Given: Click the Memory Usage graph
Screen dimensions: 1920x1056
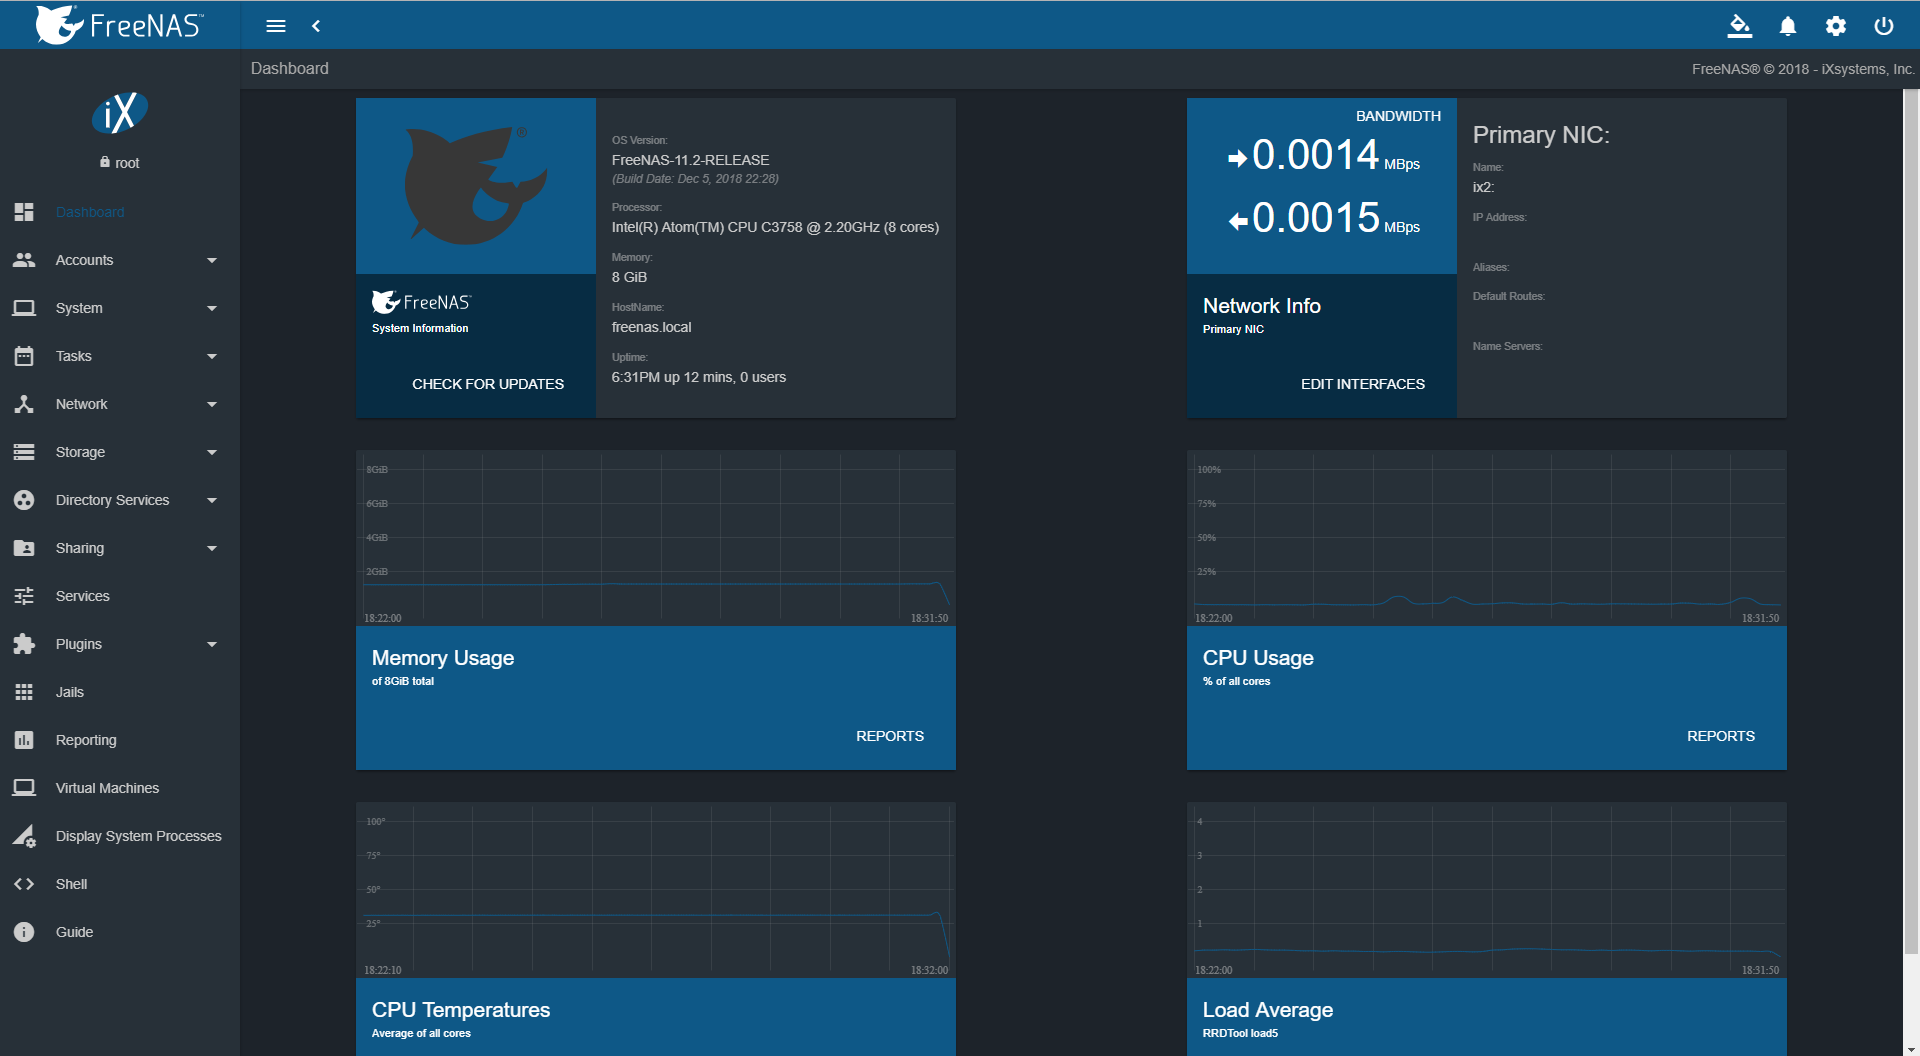Looking at the screenshot, I should point(656,538).
